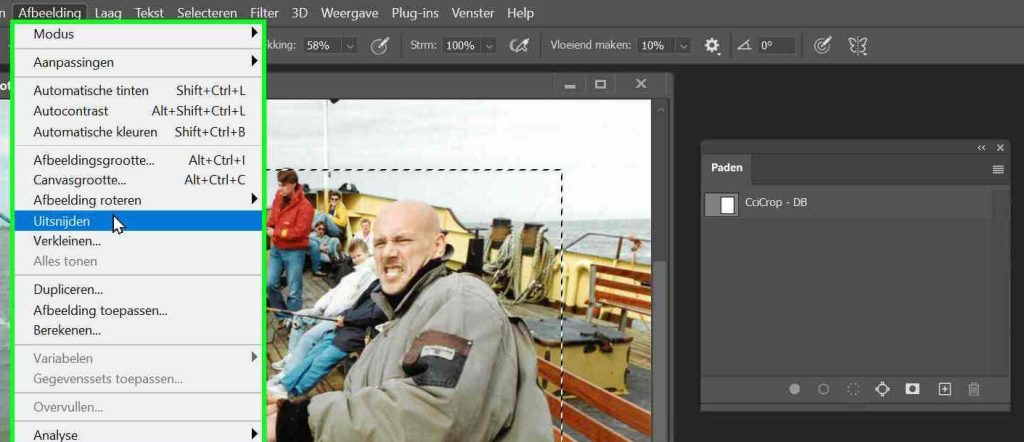This screenshot has height=442, width=1024.
Task: Open the Paden panel options menu
Action: (x=997, y=169)
